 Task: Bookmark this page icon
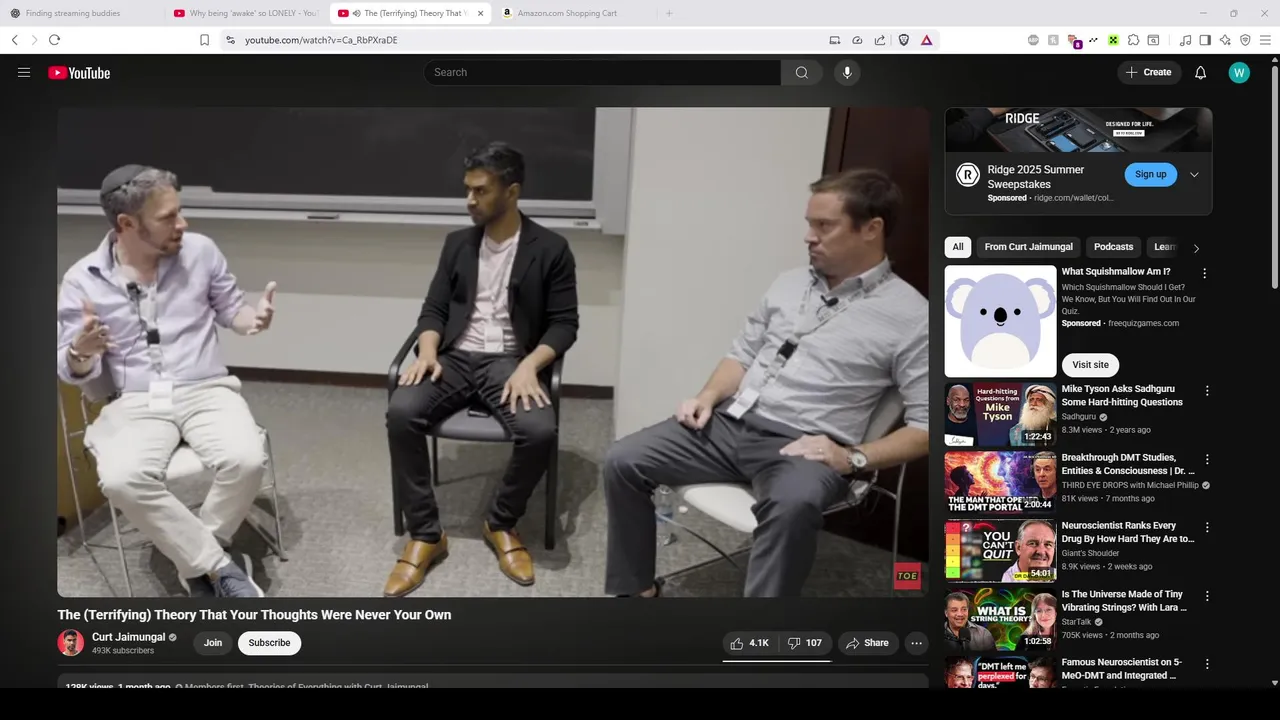click(x=204, y=40)
